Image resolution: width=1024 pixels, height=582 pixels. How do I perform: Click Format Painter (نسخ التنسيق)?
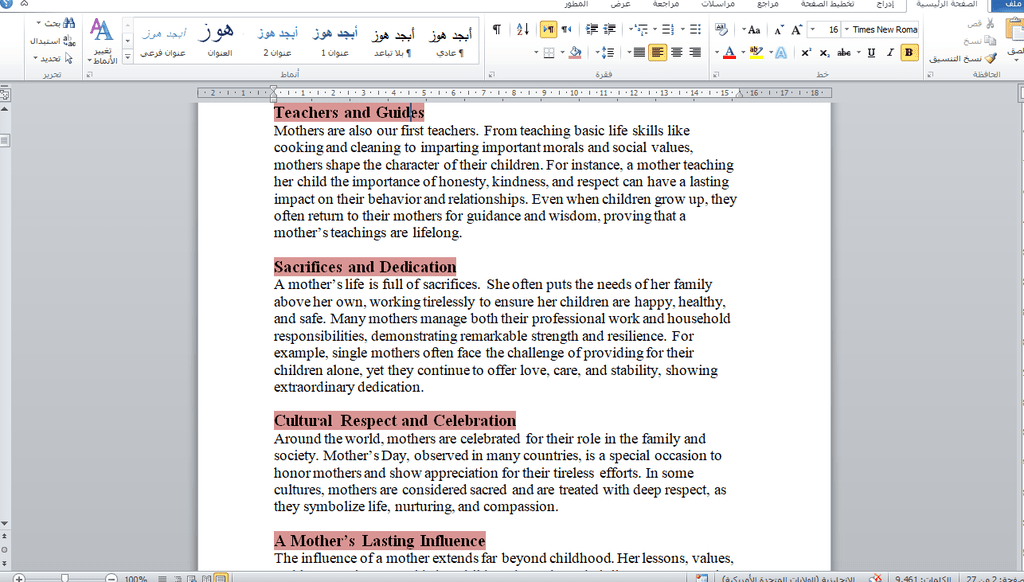(x=964, y=59)
